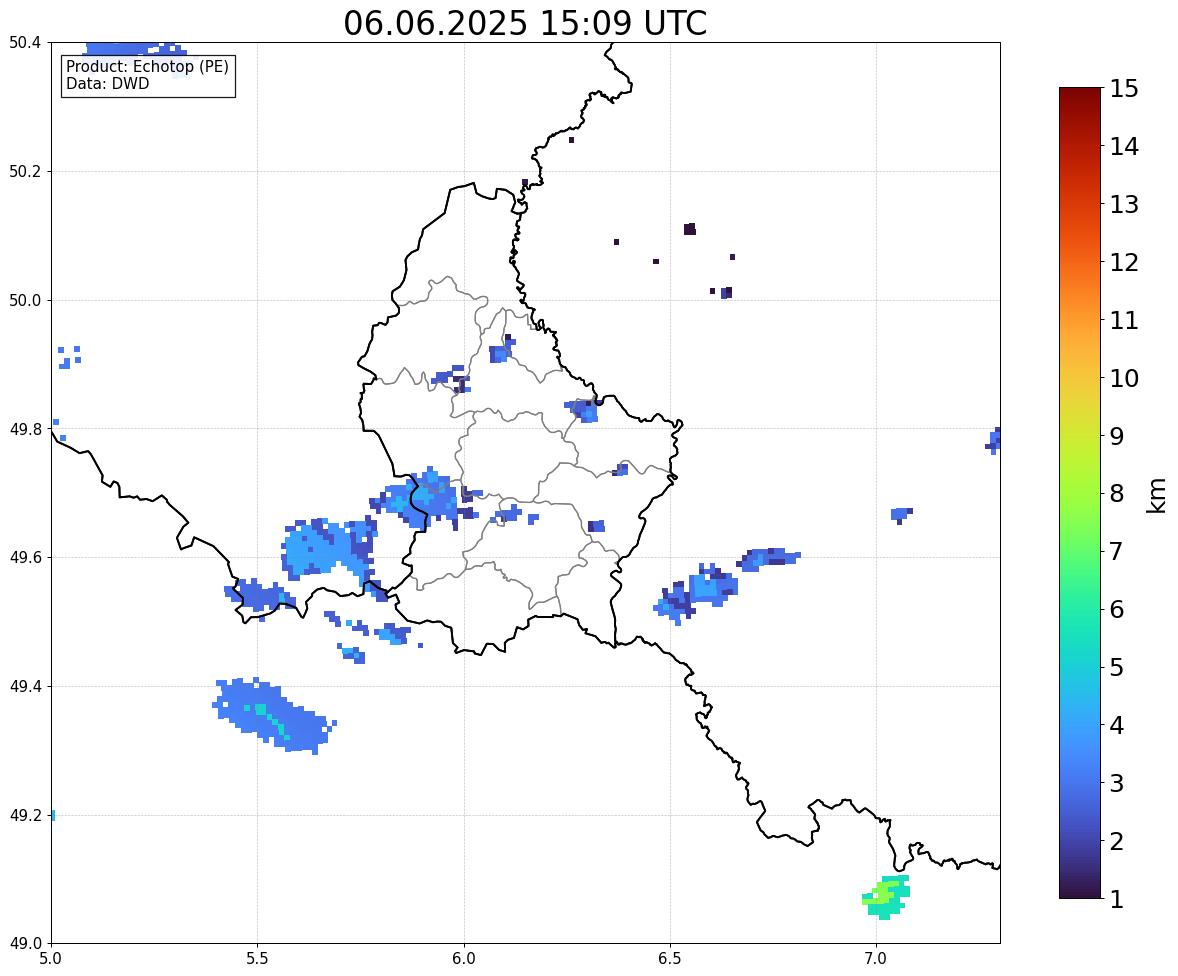Select the colorbar tick label 8
Image resolution: width=1178 pixels, height=976 pixels.
[1117, 494]
